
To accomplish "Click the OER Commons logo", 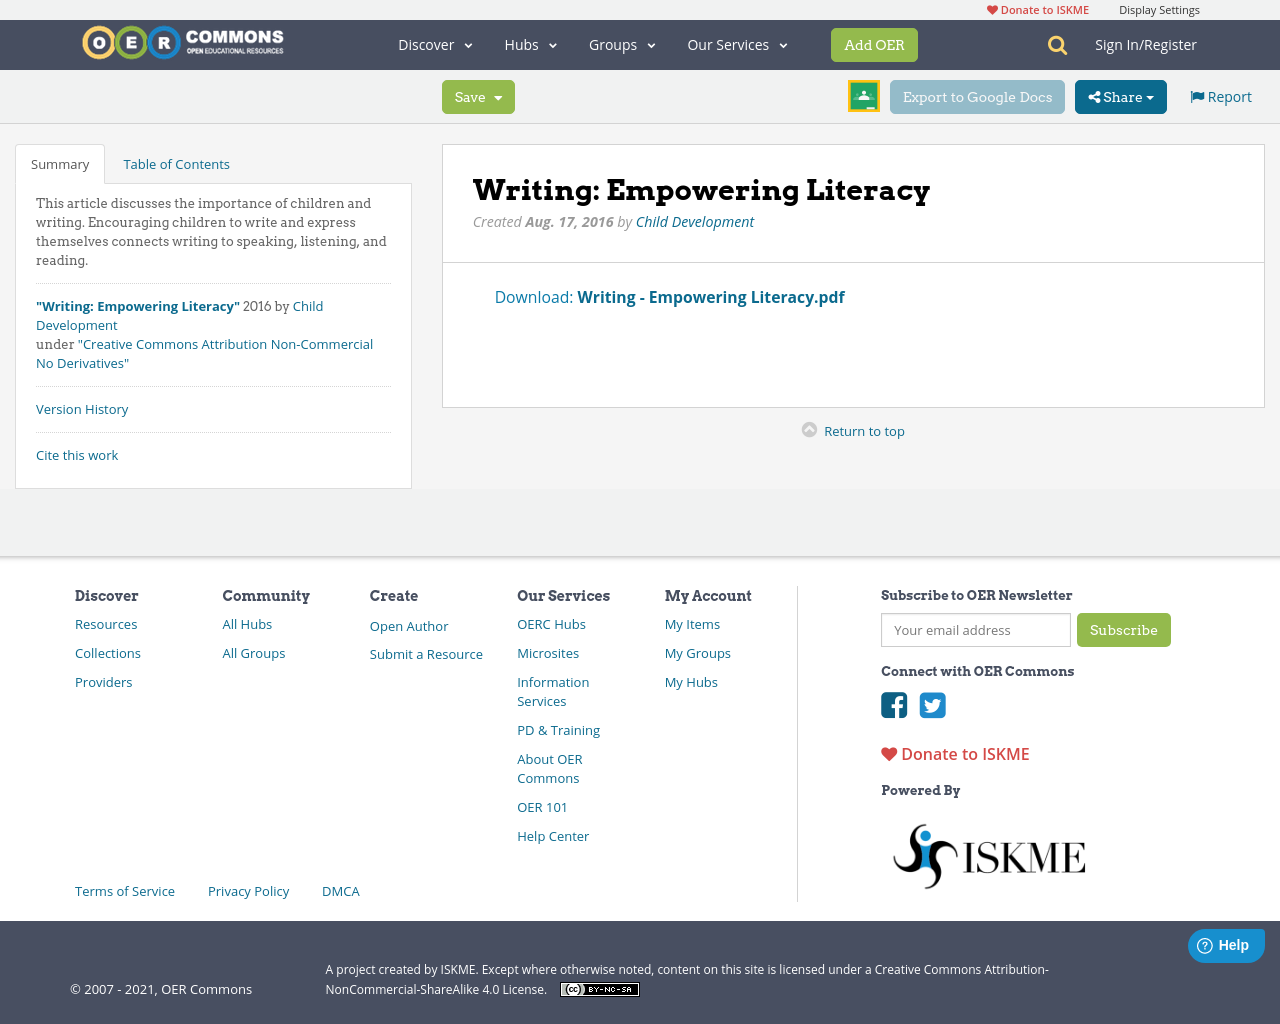I will pos(182,41).
